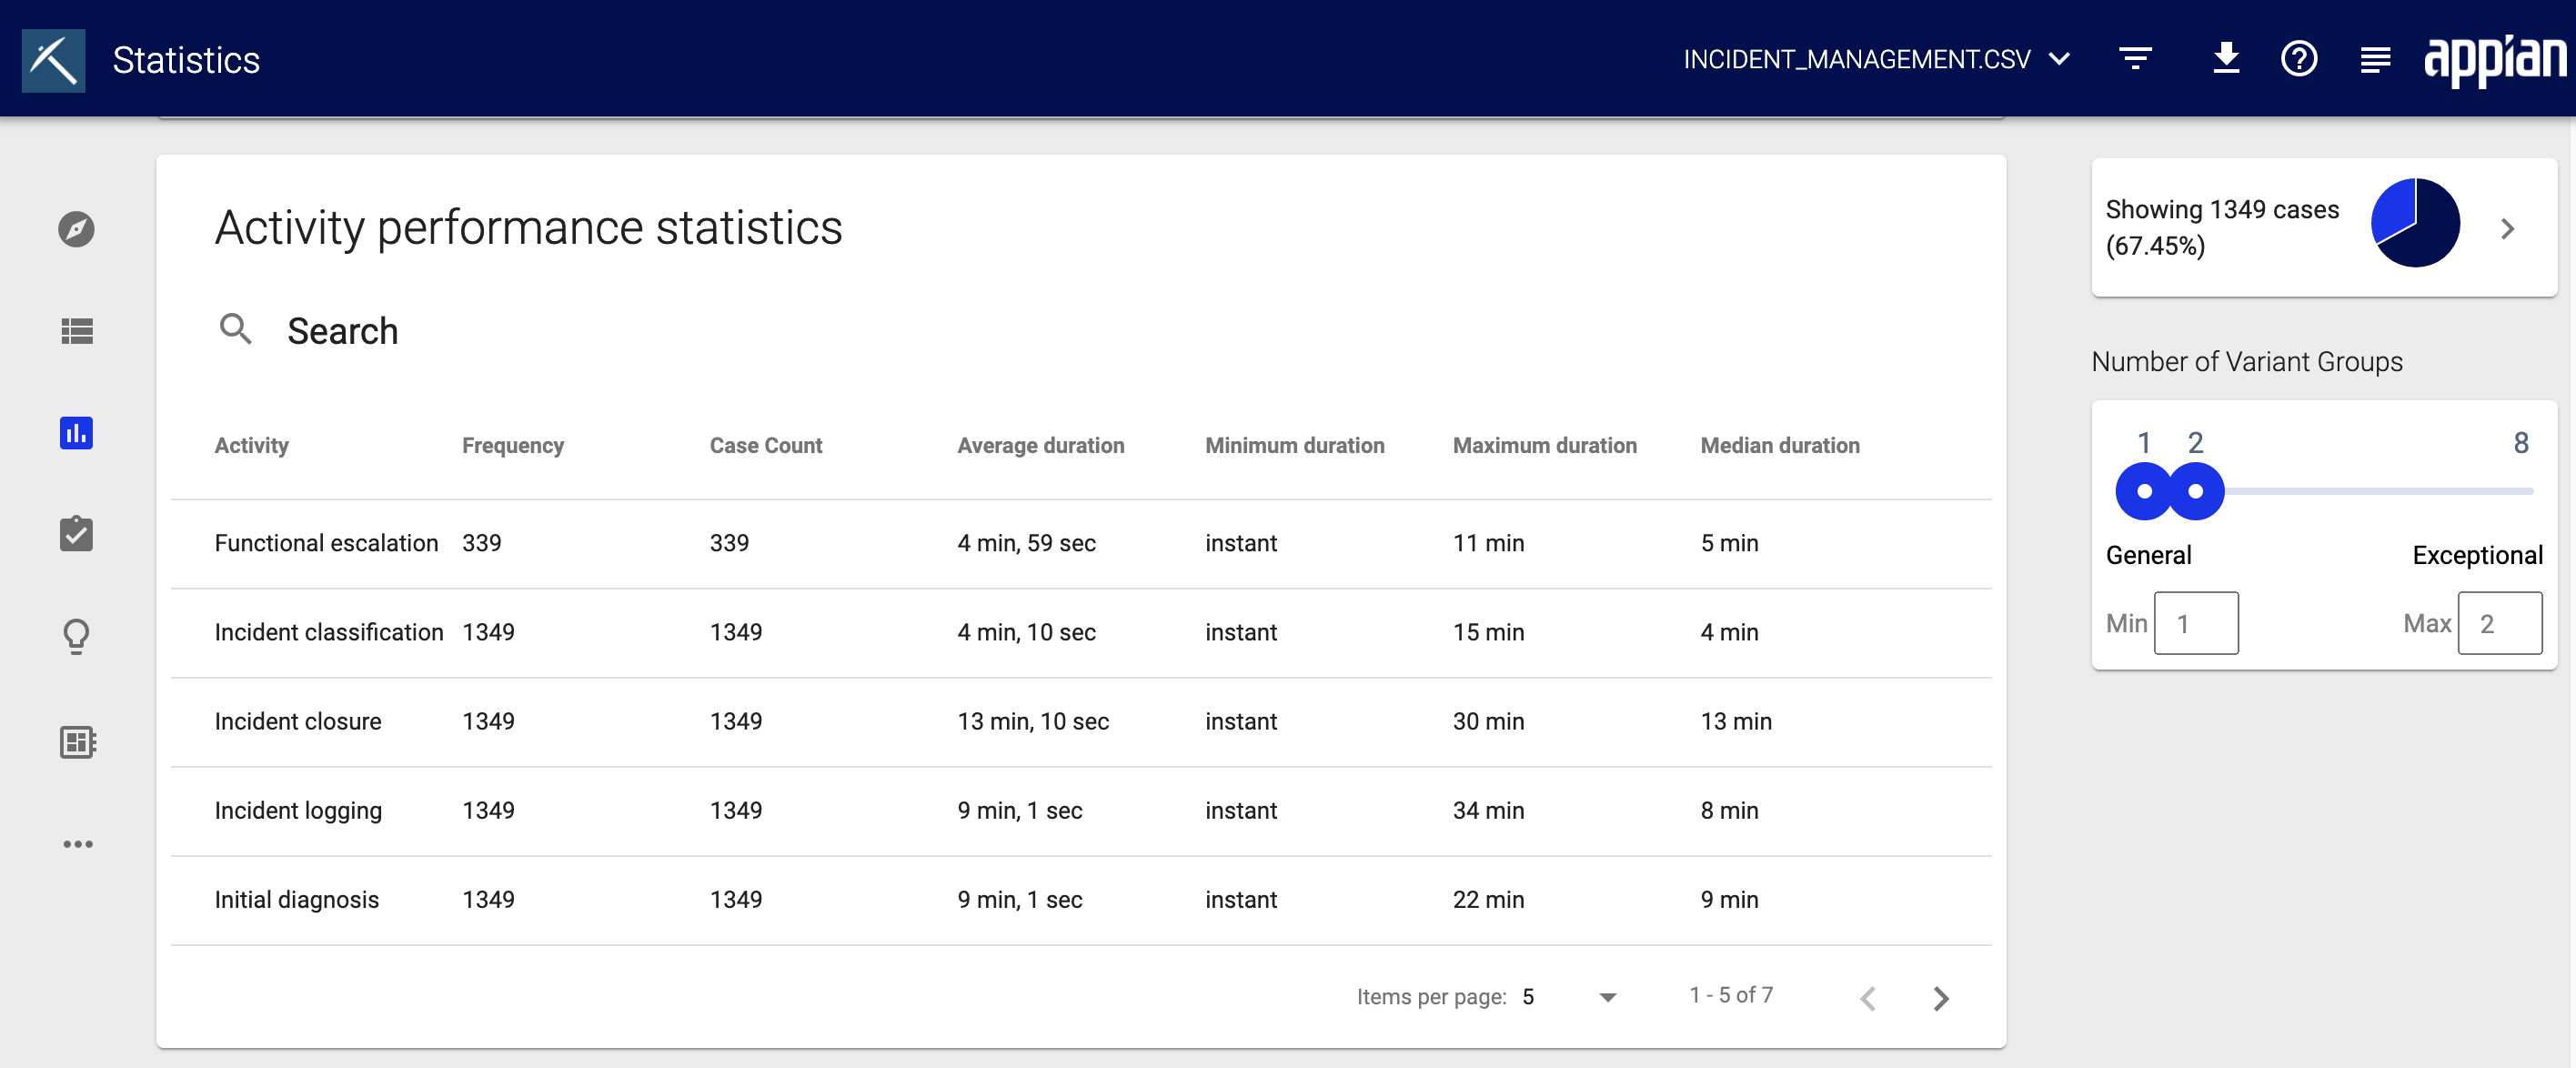Open the Items per page dropdown
This screenshot has height=1068, width=2576.
pos(1569,996)
